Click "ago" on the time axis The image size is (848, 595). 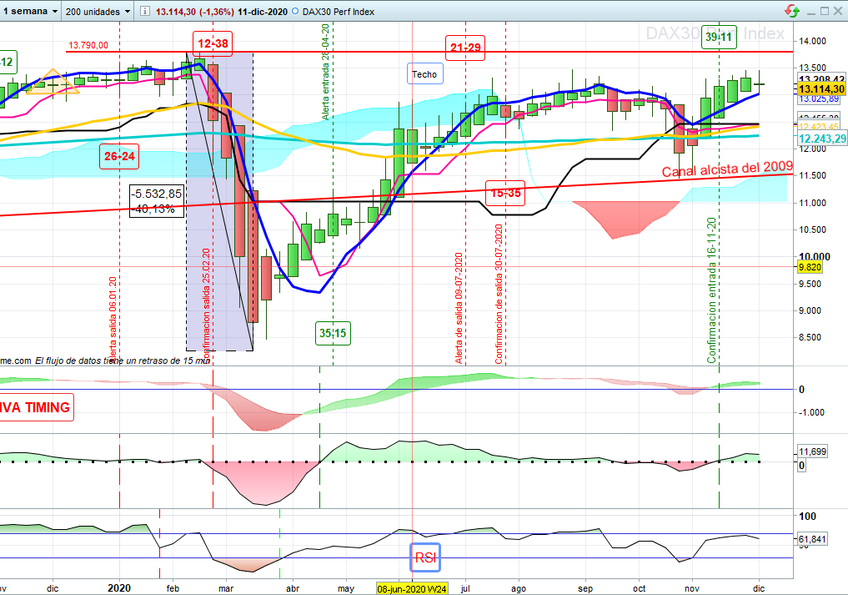pos(519,589)
